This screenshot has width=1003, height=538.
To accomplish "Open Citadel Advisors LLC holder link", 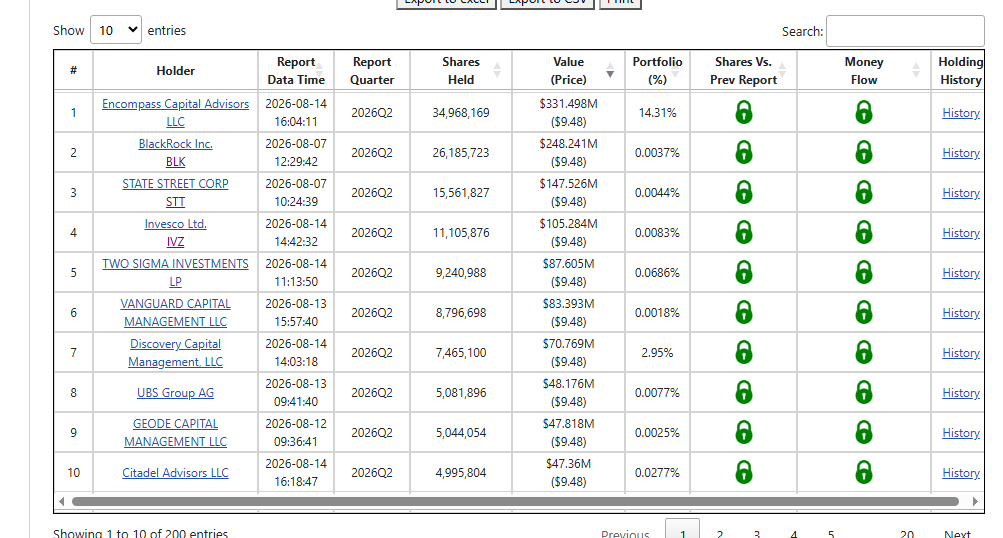I will coord(175,473).
